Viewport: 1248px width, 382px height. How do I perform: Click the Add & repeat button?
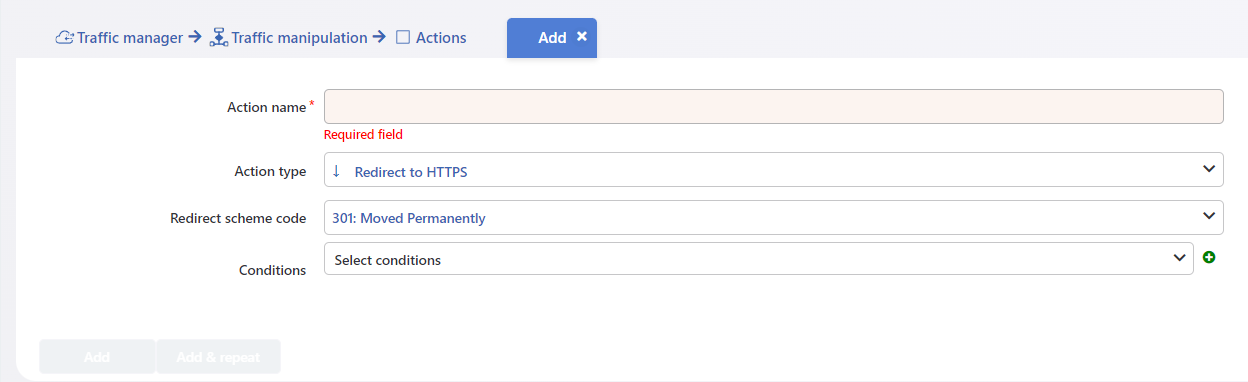pos(218,357)
